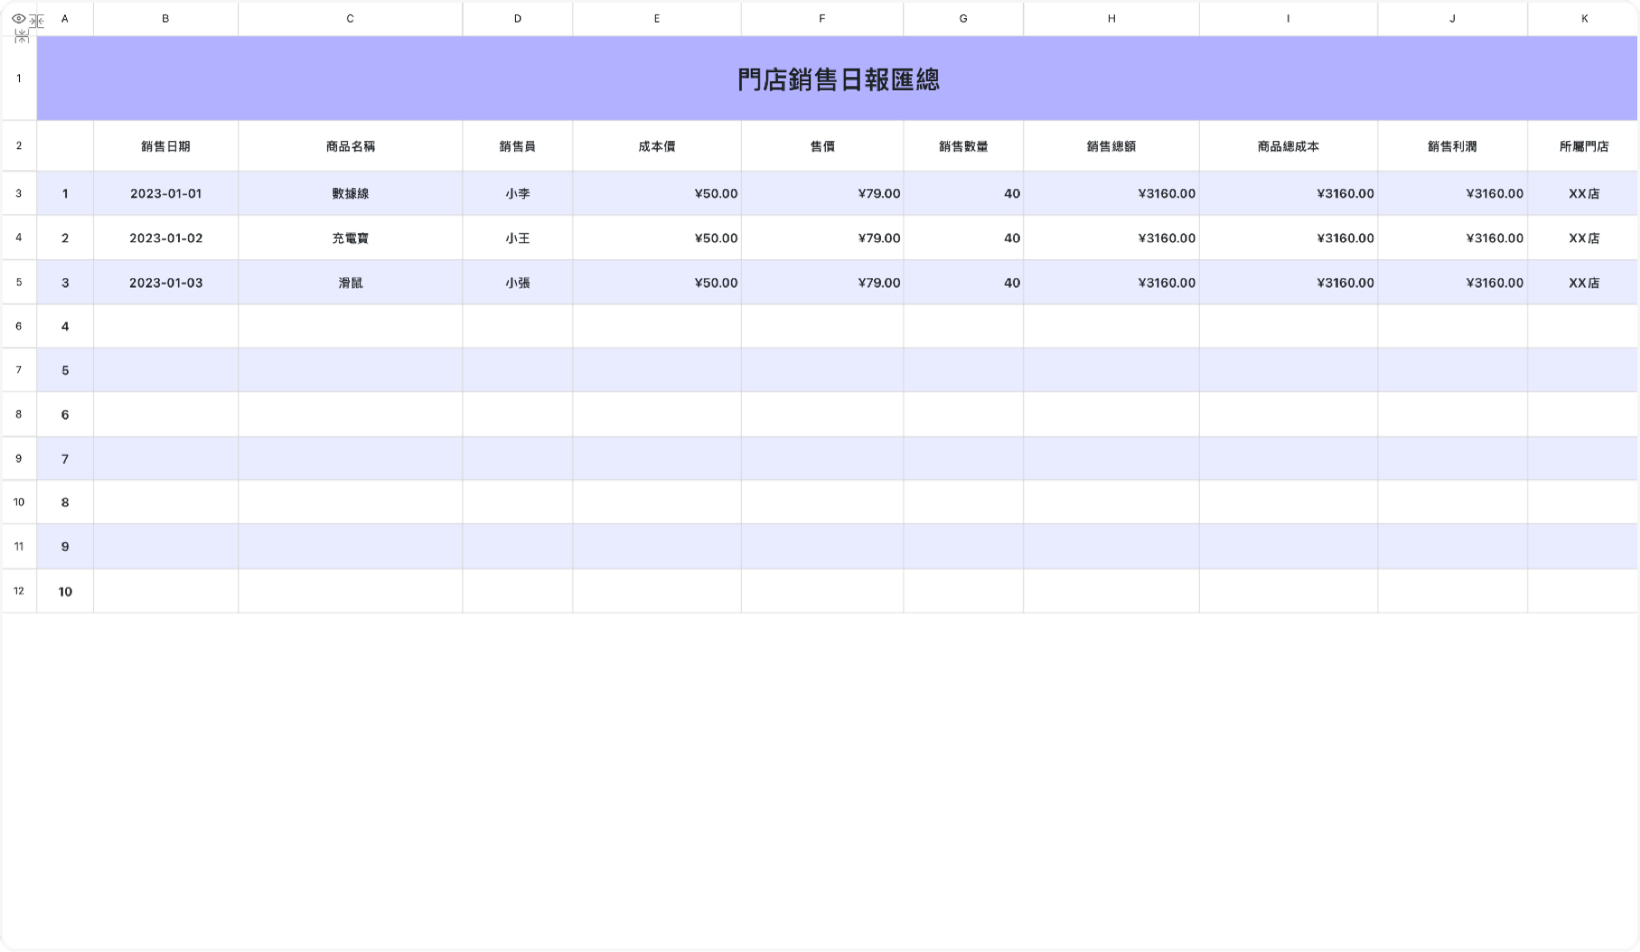Select the salesperson cell 小李
This screenshot has height=952, width=1640.
[517, 193]
